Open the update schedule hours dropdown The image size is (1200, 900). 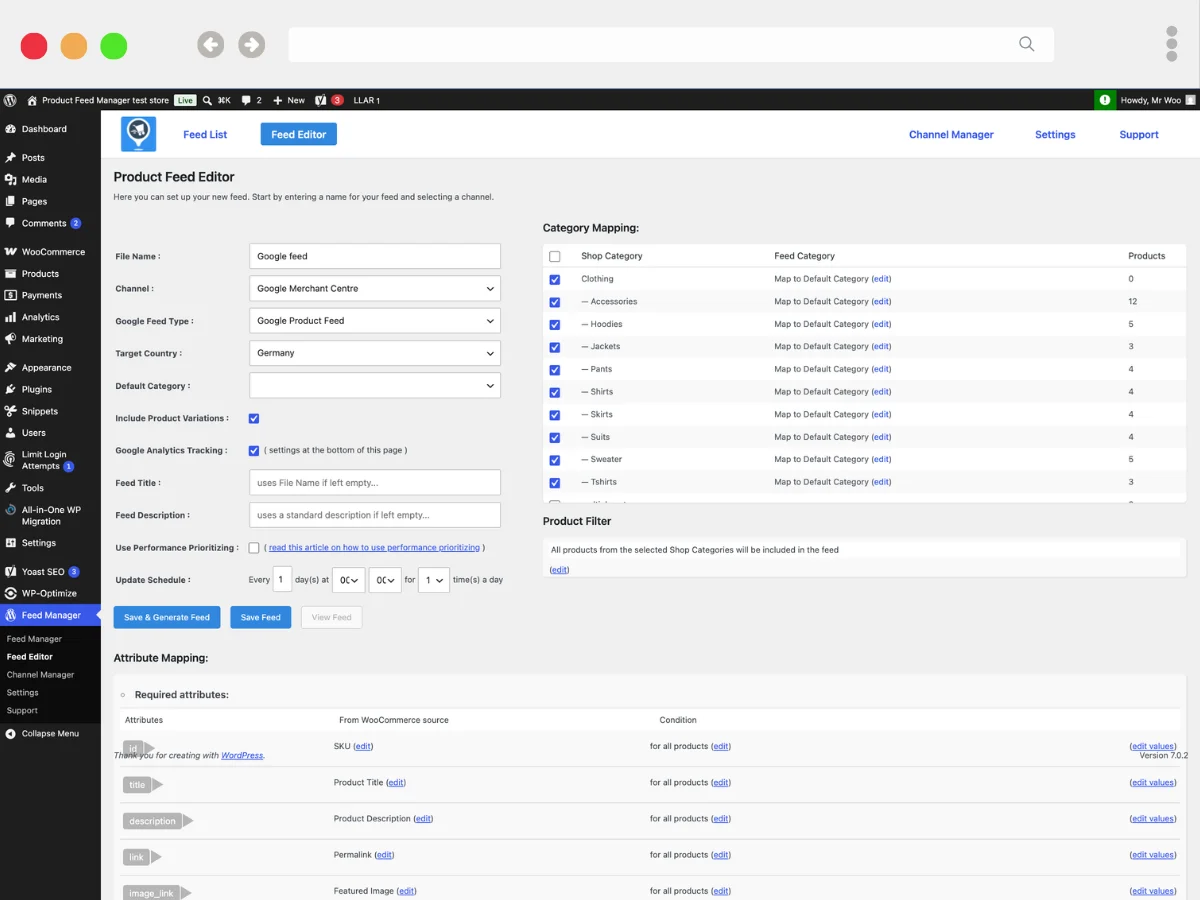pos(349,580)
